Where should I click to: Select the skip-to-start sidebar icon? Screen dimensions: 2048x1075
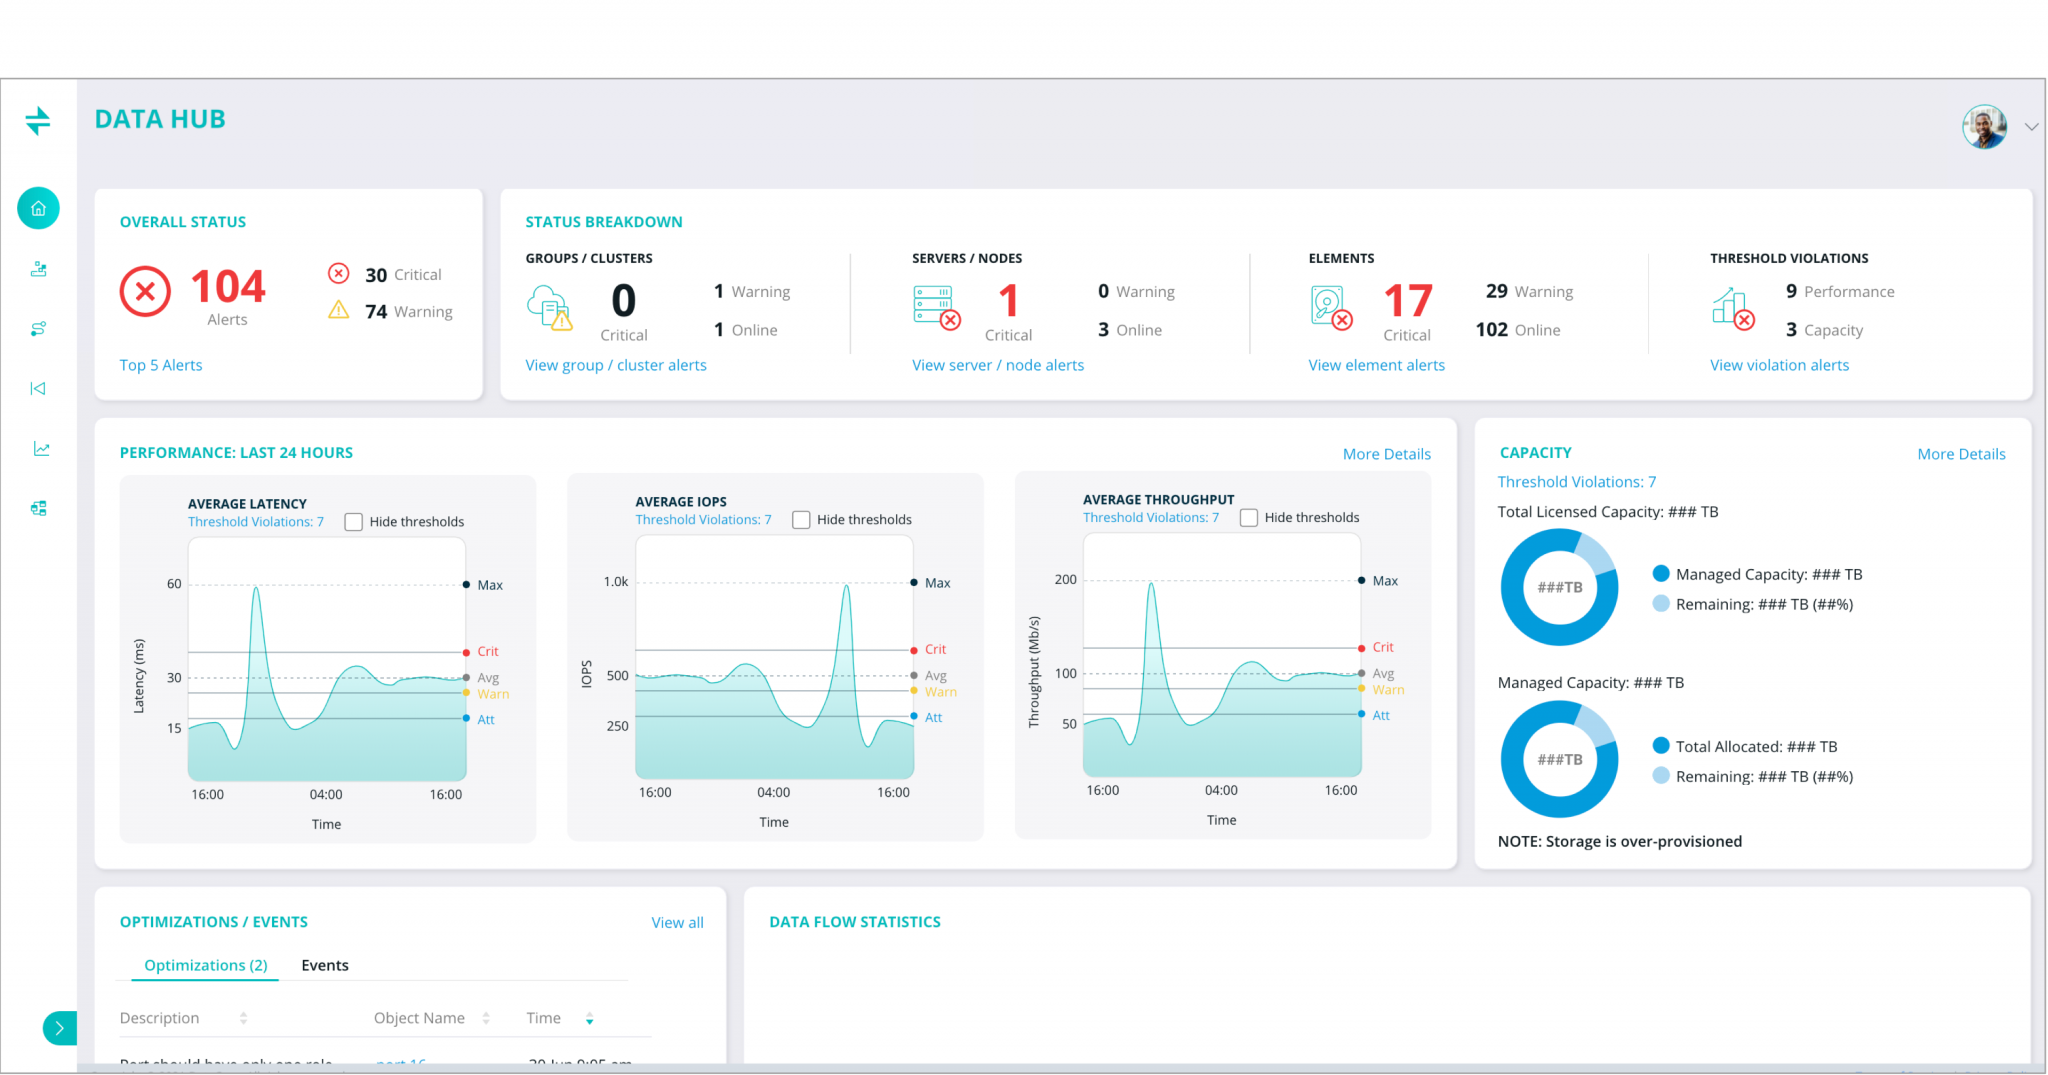point(38,389)
